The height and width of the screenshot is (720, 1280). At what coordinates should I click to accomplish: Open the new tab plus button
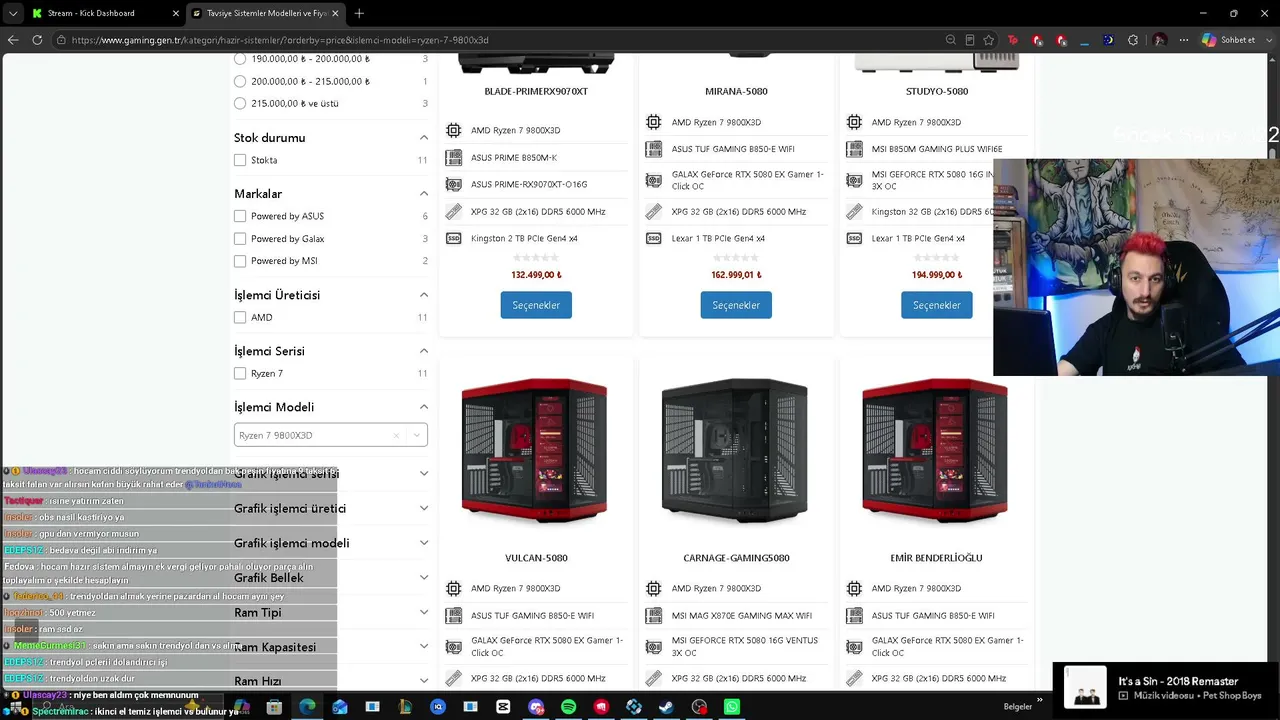359,13
